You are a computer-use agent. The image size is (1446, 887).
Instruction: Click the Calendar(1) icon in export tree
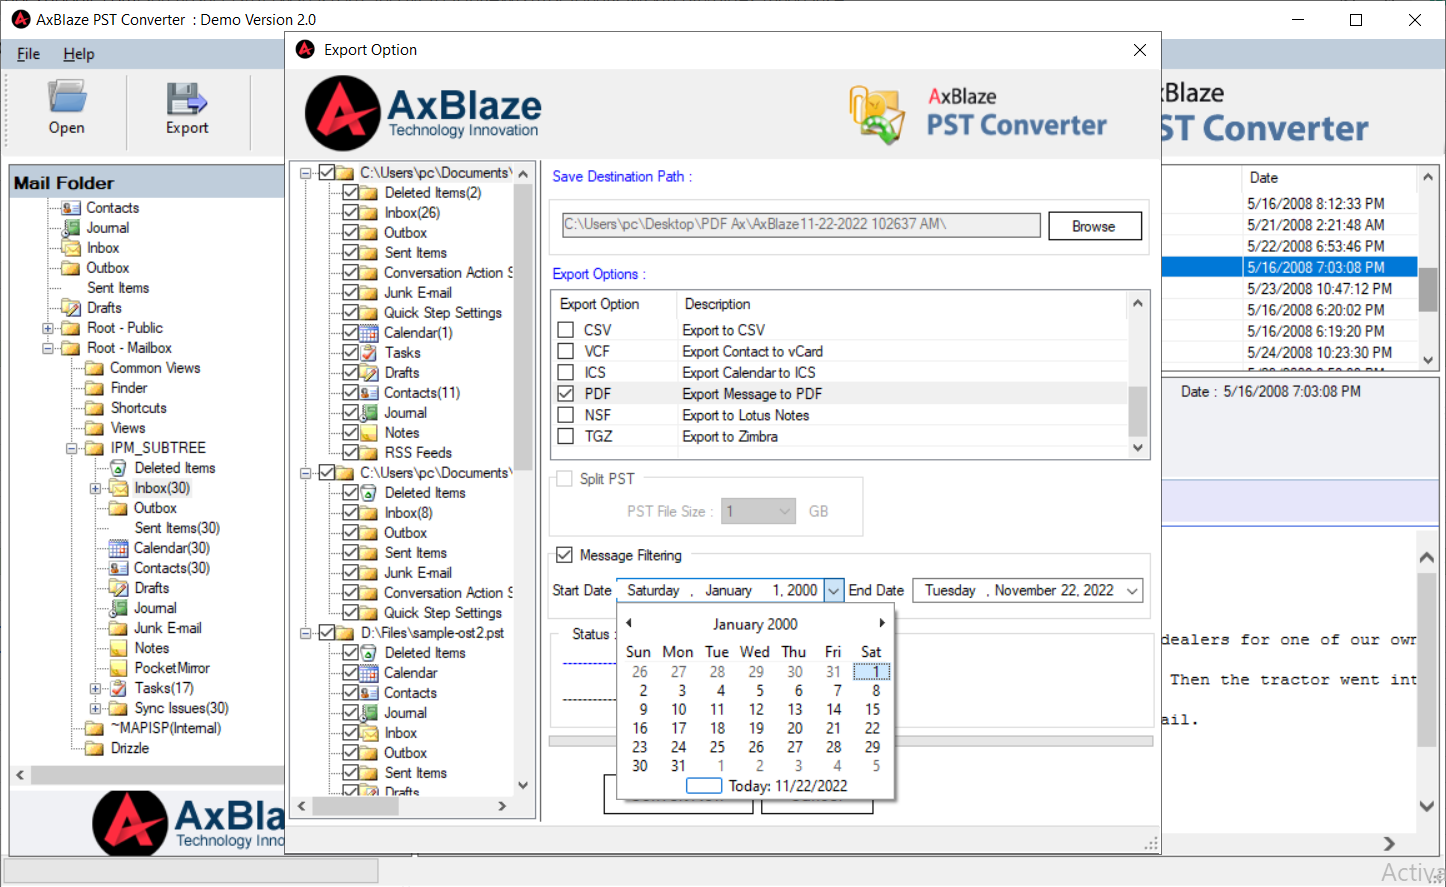tap(369, 333)
